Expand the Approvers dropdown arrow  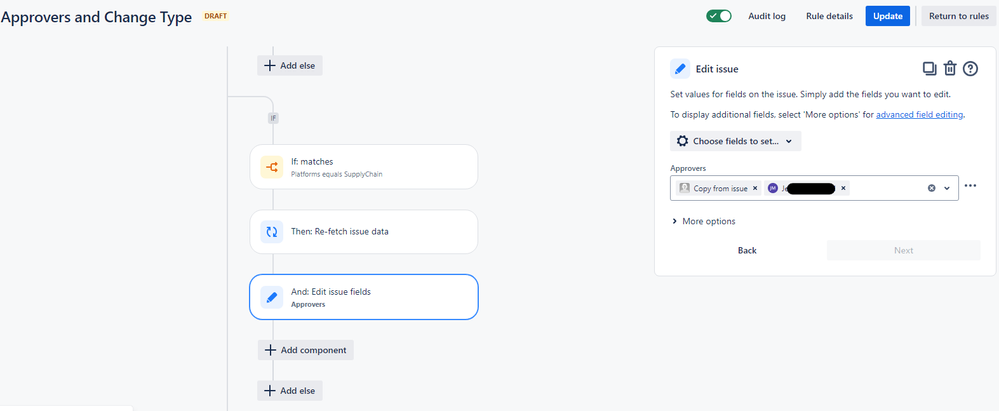pyautogui.click(x=947, y=188)
